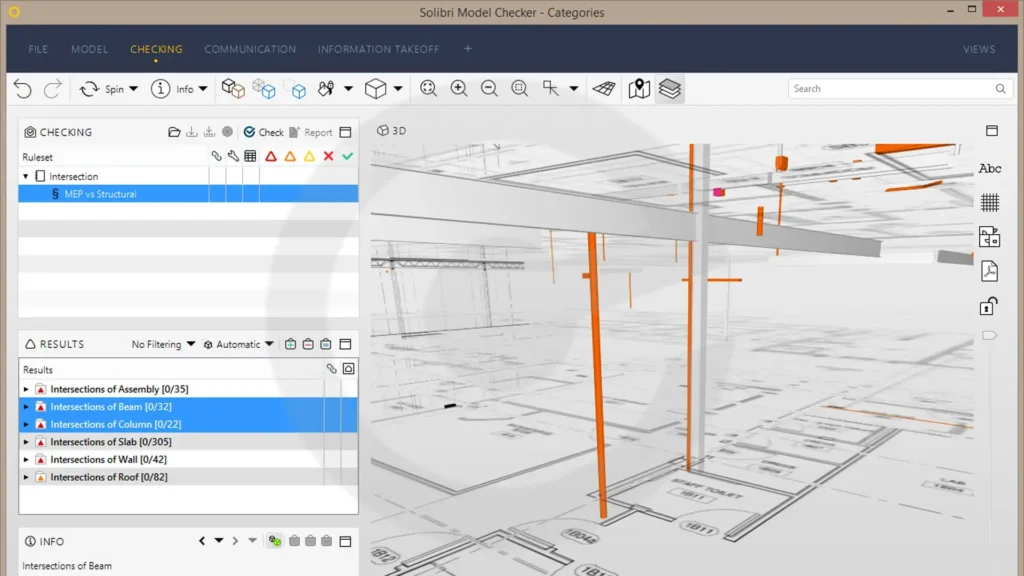Viewport: 1024px width, 576px height.
Task: Click the green checkmark accepted filter
Action: pyautogui.click(x=347, y=156)
